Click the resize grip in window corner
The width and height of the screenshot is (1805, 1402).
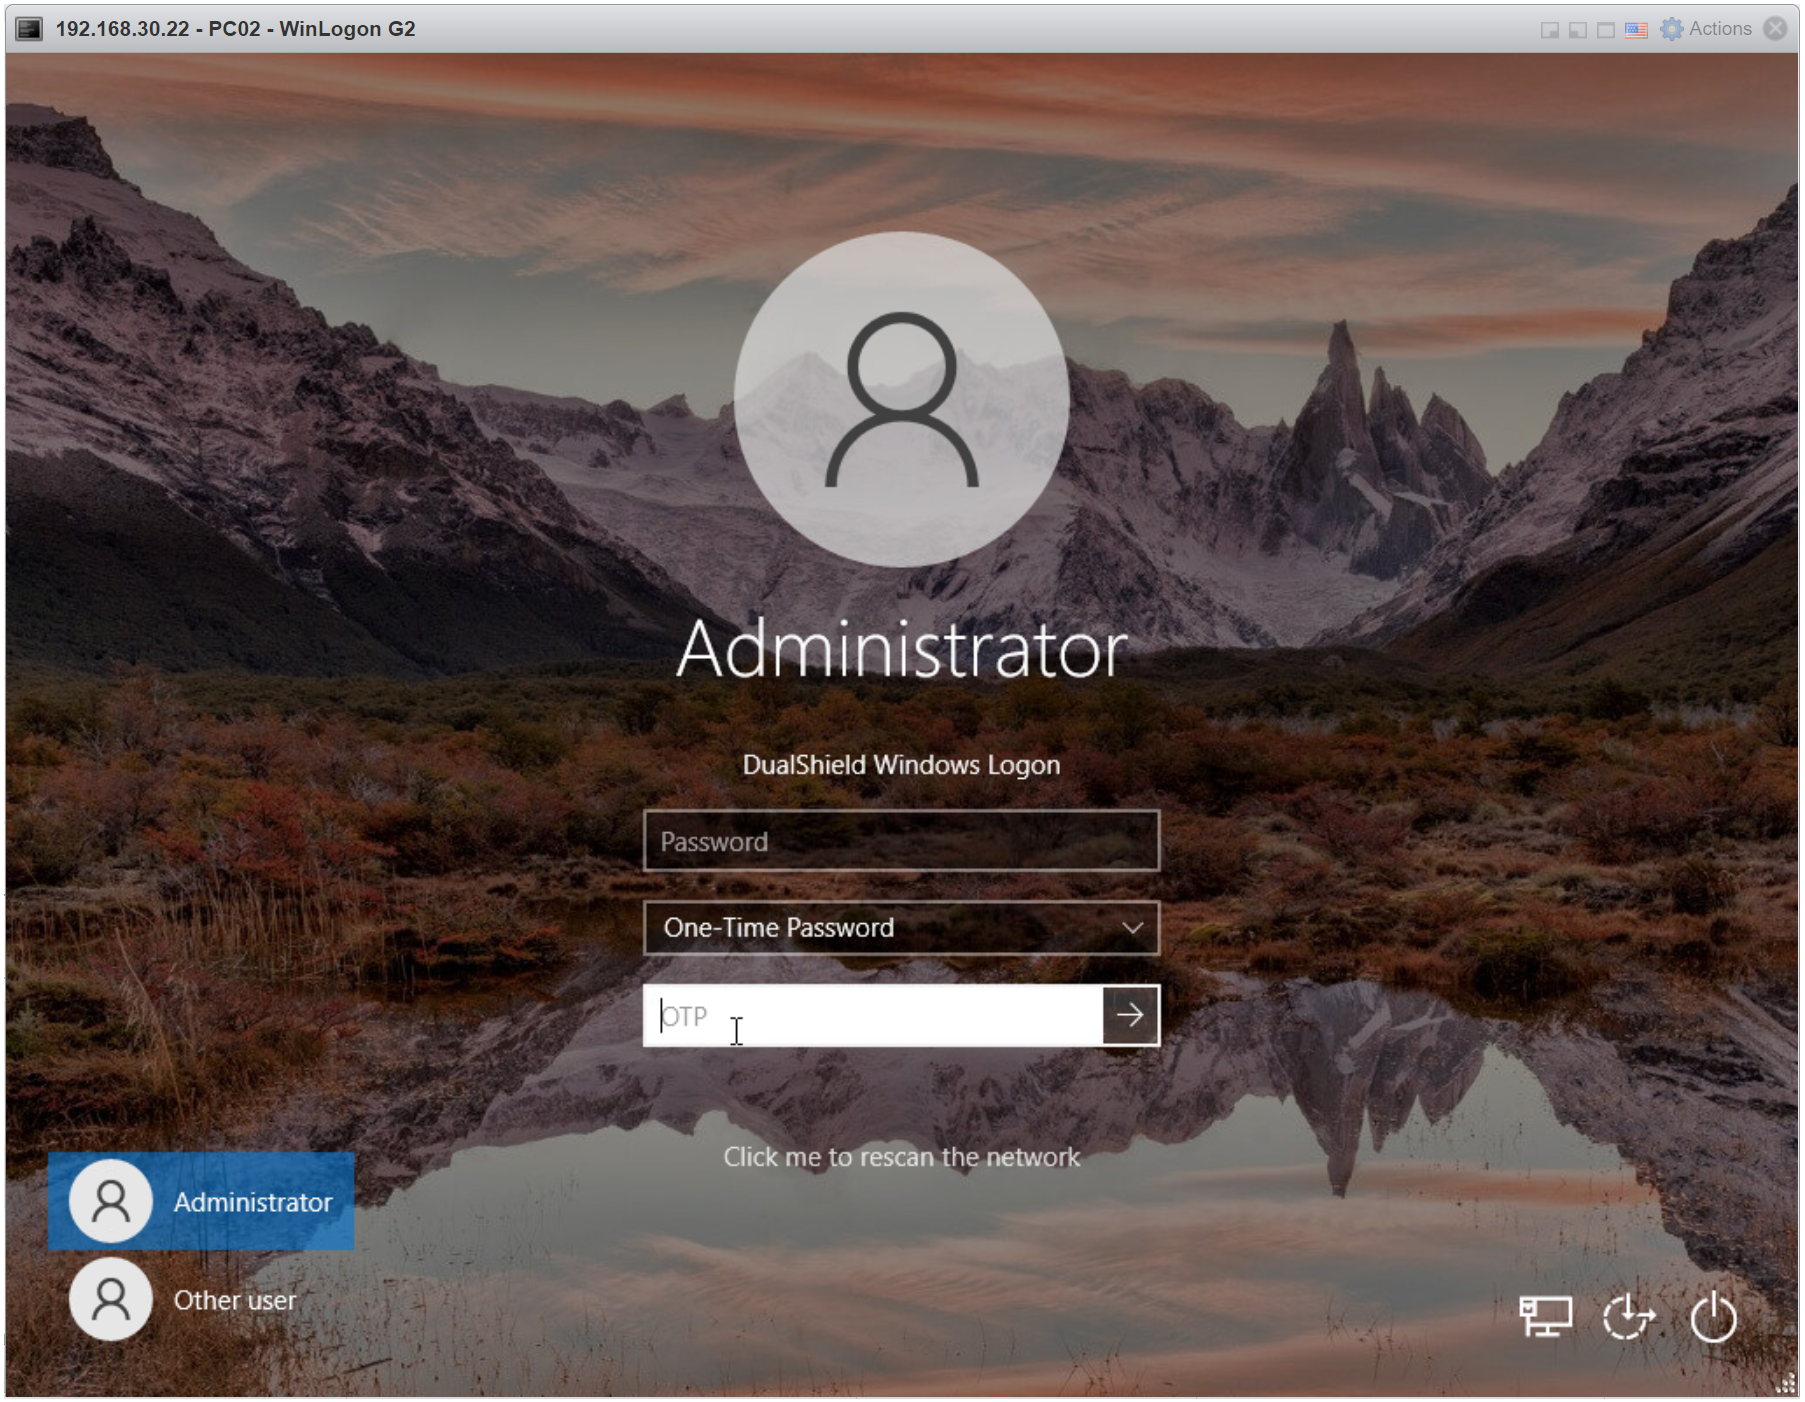coord(1785,1384)
